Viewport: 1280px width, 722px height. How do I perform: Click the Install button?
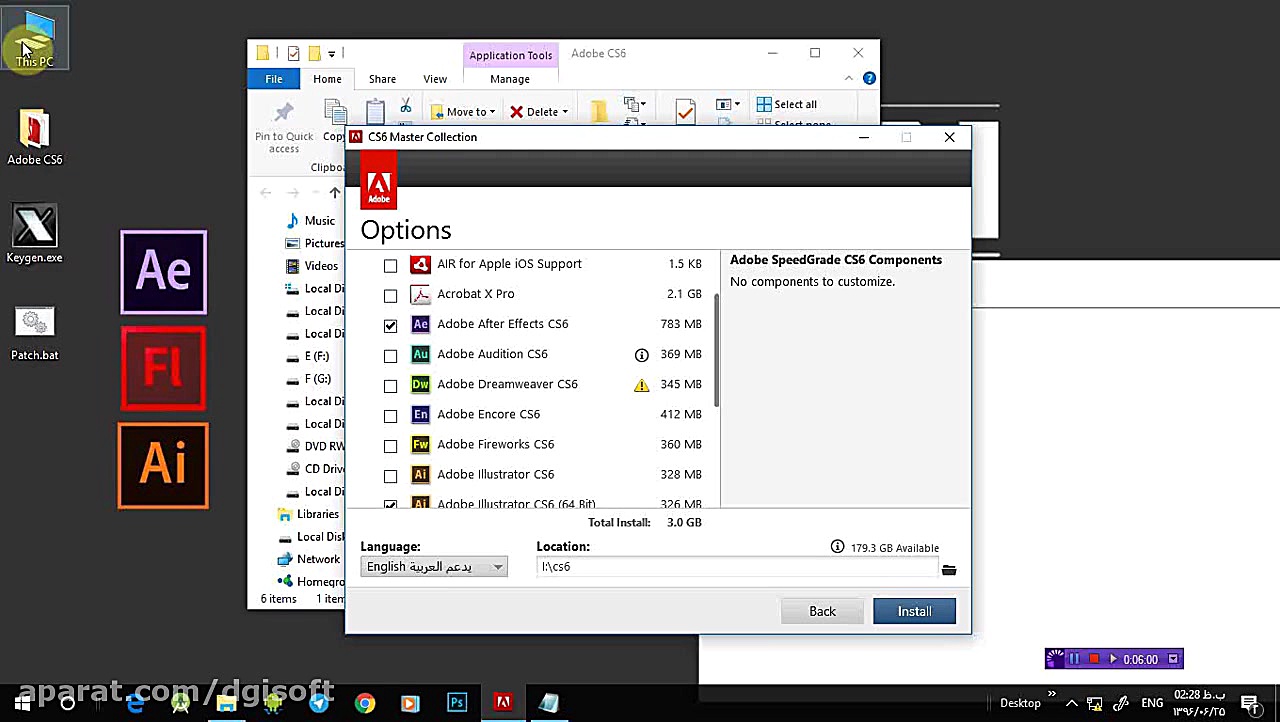[914, 611]
